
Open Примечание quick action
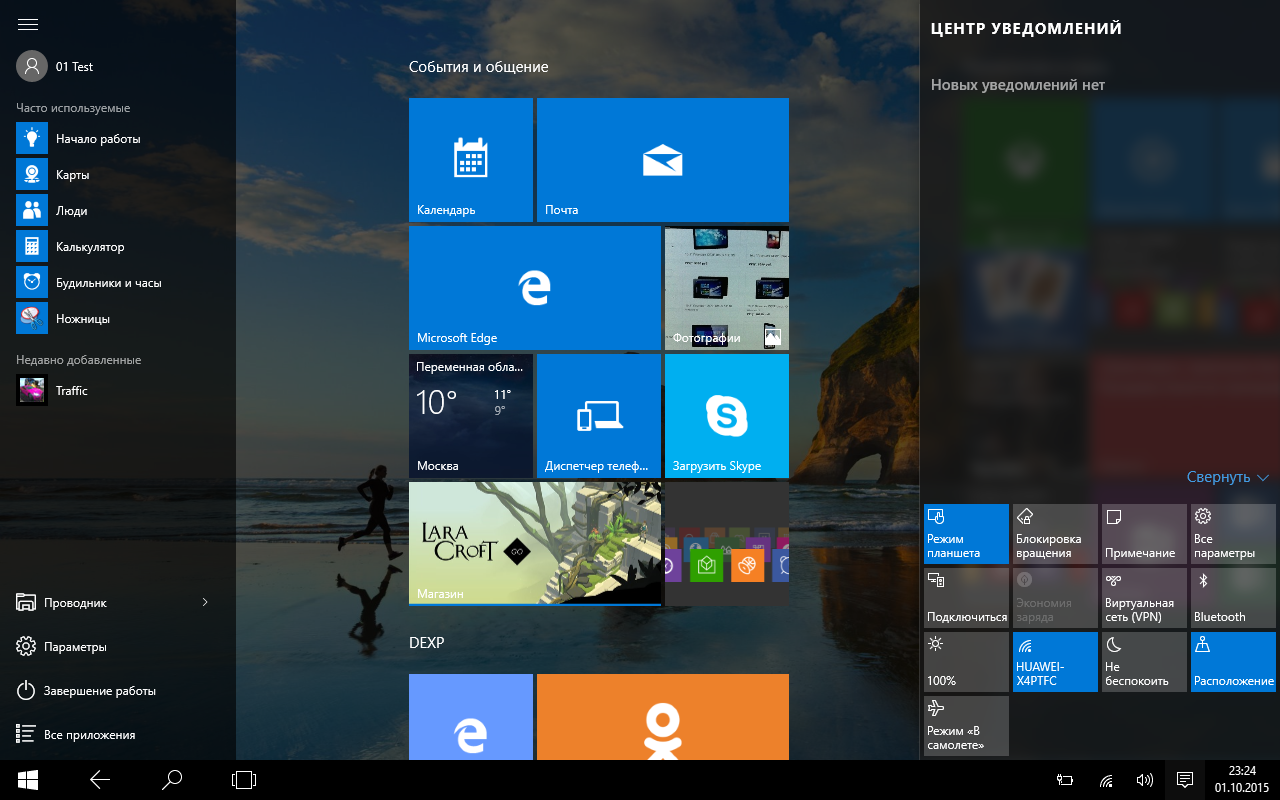point(1144,534)
